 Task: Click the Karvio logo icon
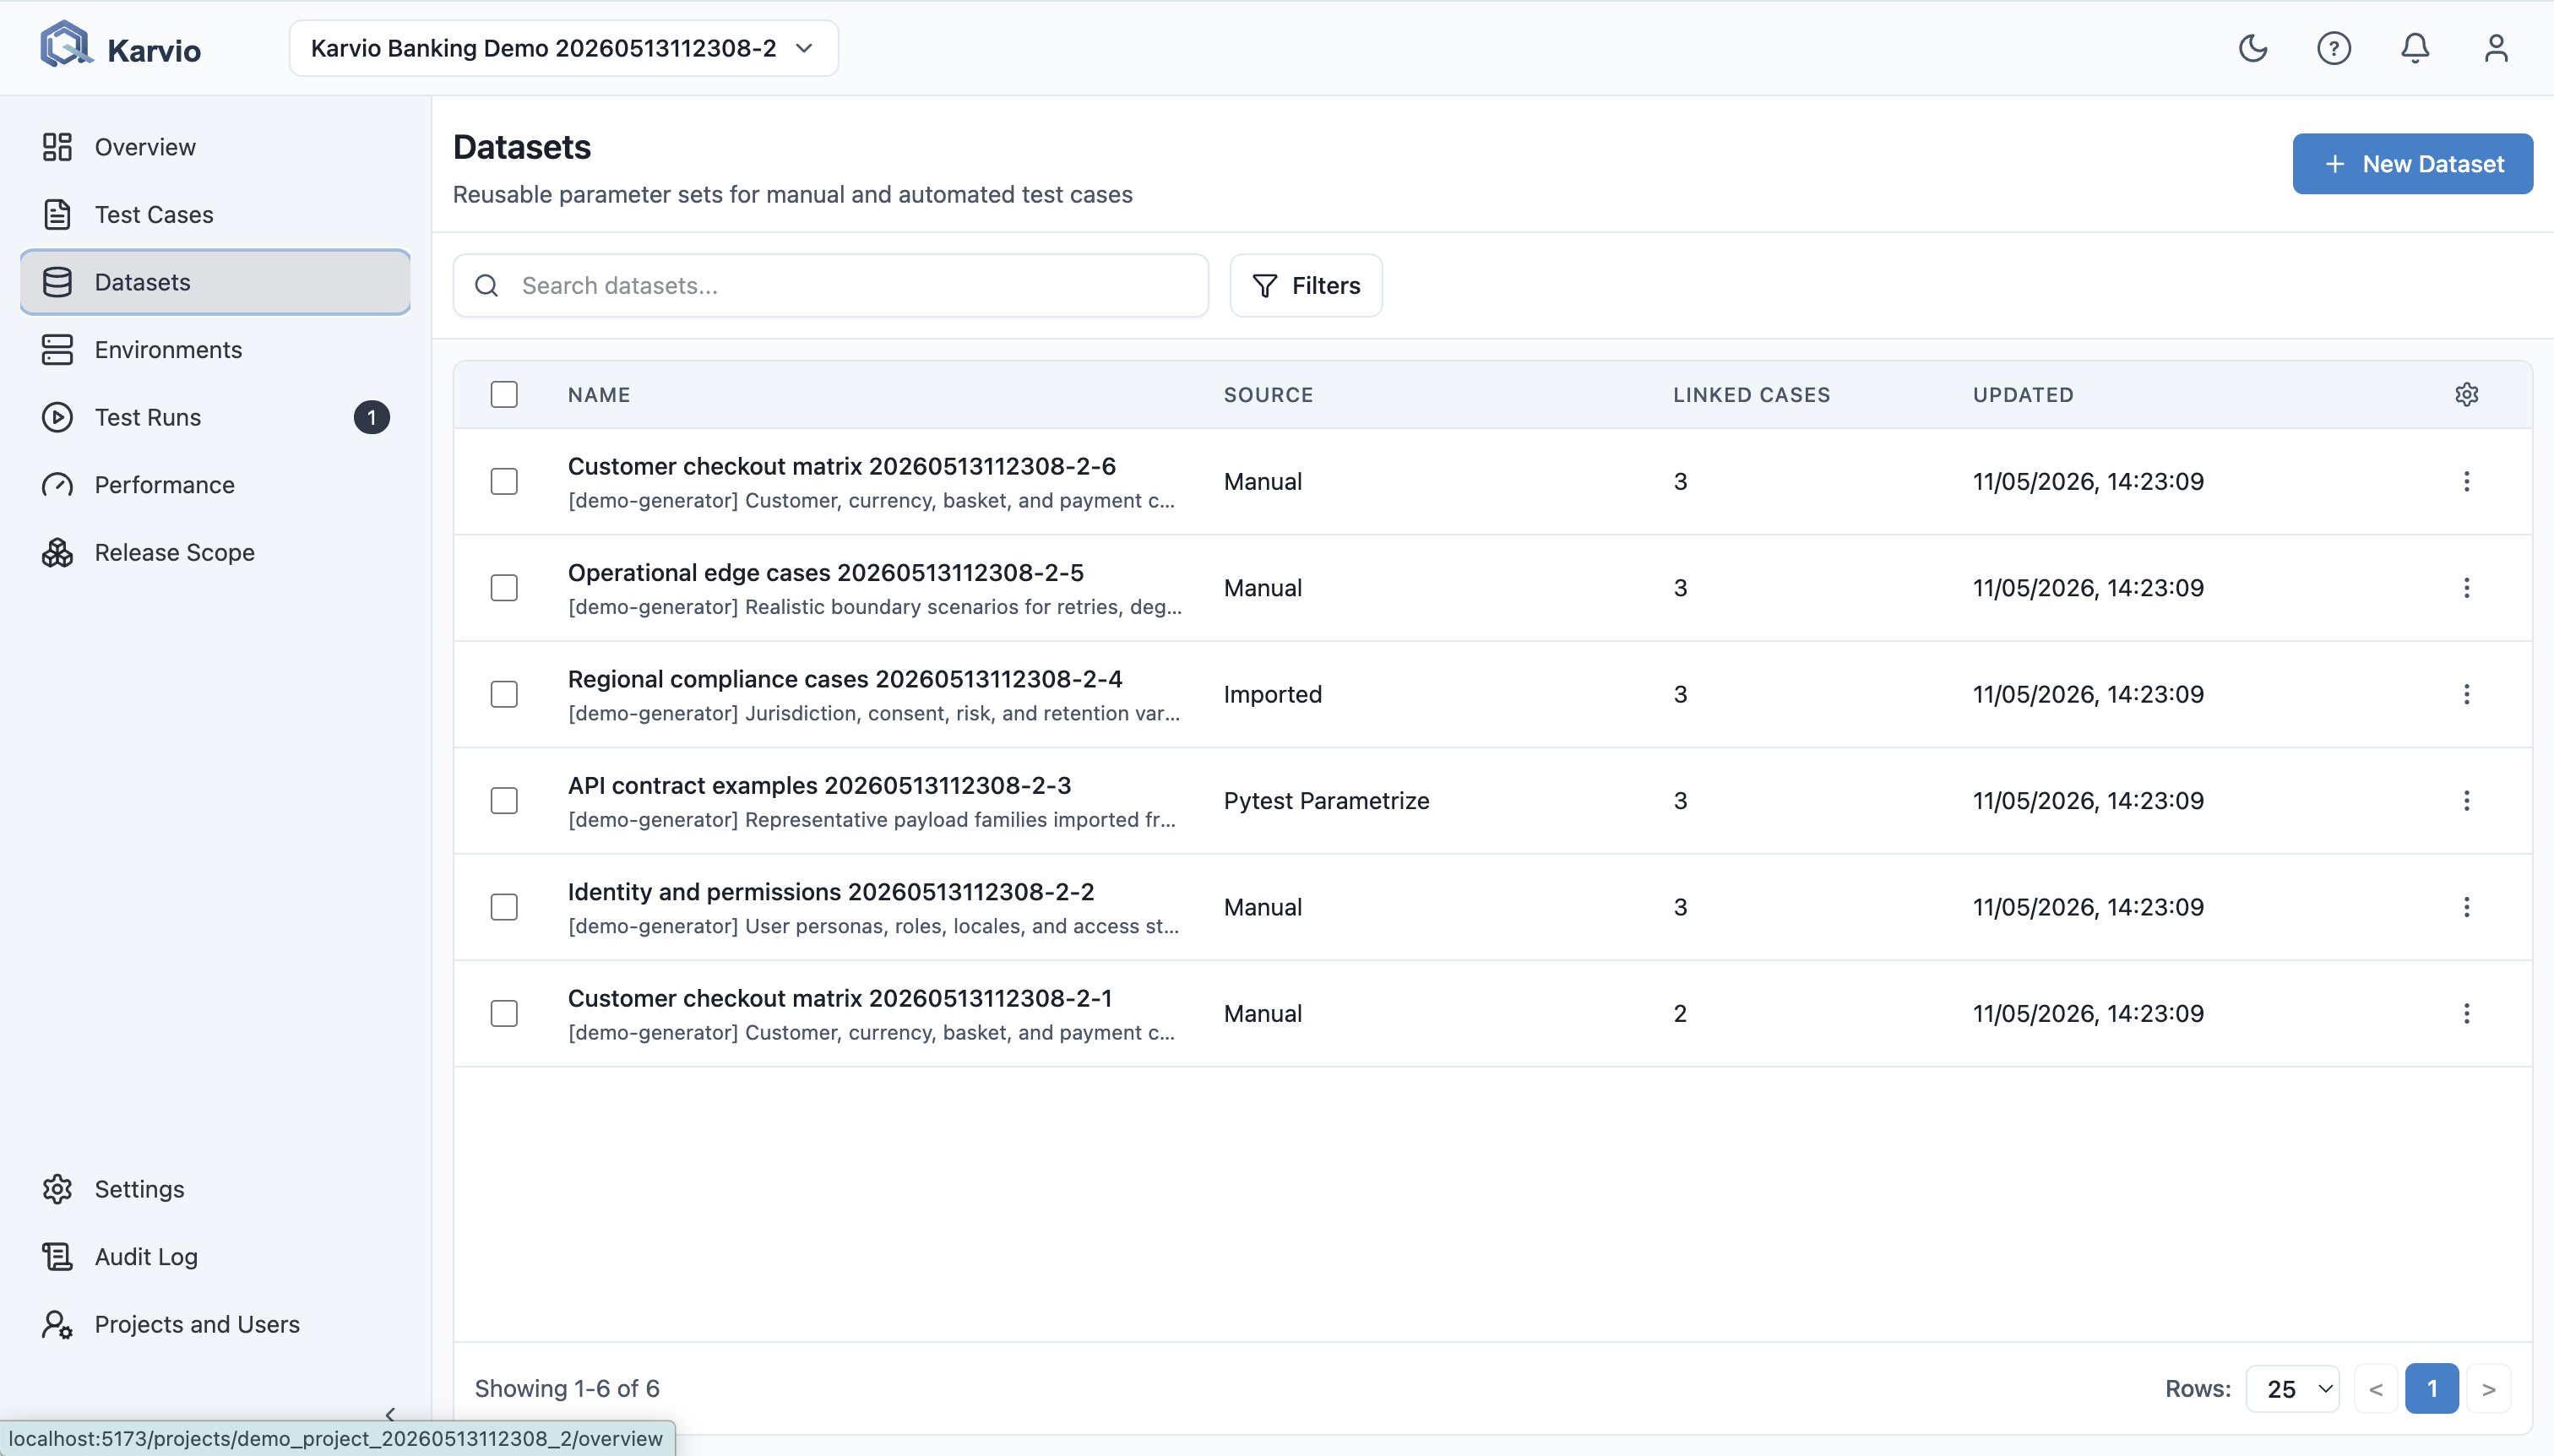coord(65,46)
